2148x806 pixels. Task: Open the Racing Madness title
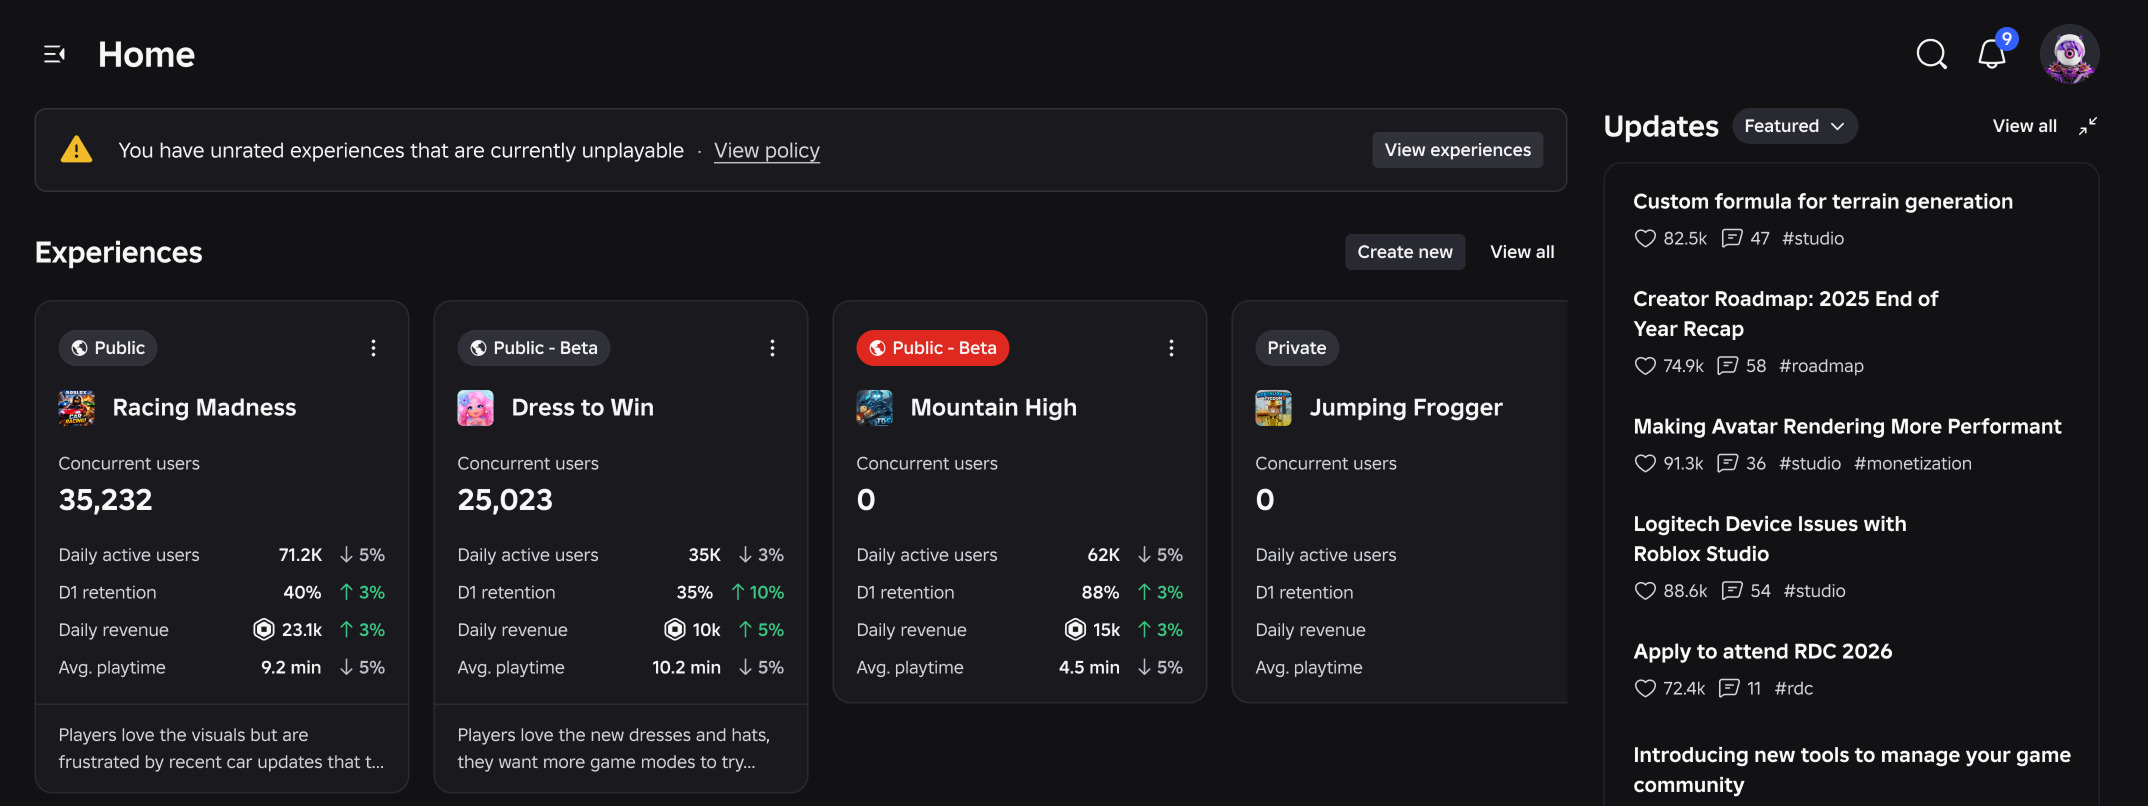click(204, 408)
